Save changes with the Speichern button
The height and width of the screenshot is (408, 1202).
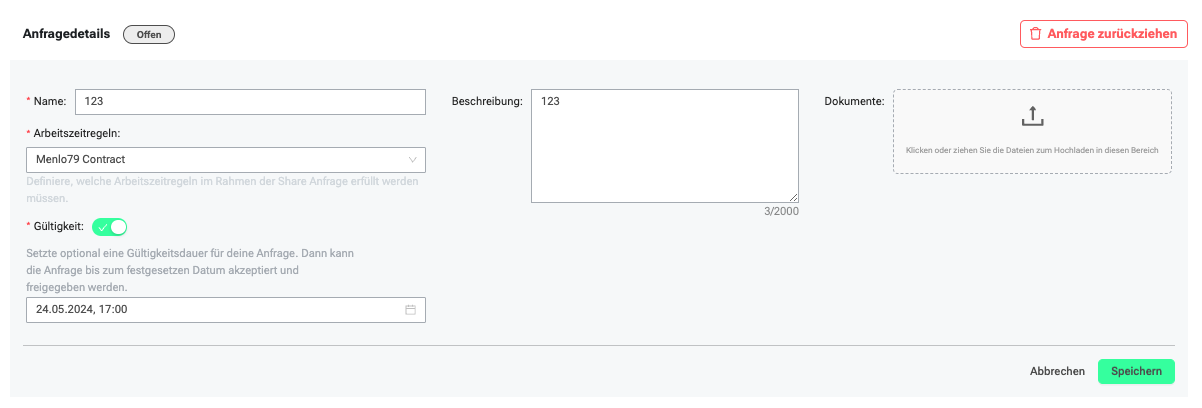[x=1136, y=371]
